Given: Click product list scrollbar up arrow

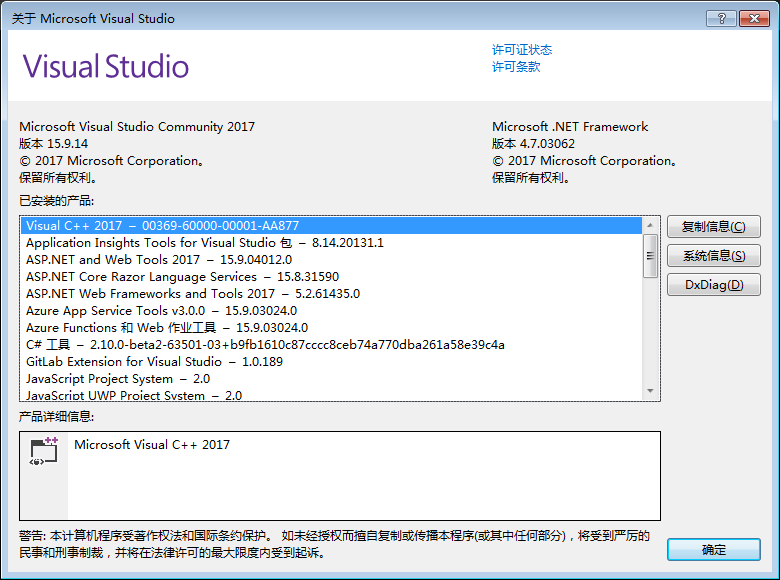Looking at the screenshot, I should point(650,225).
